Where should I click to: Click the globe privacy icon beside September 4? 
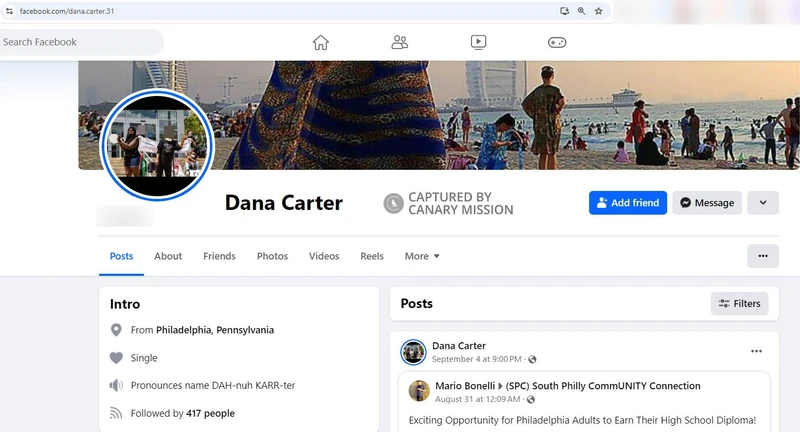pos(533,360)
